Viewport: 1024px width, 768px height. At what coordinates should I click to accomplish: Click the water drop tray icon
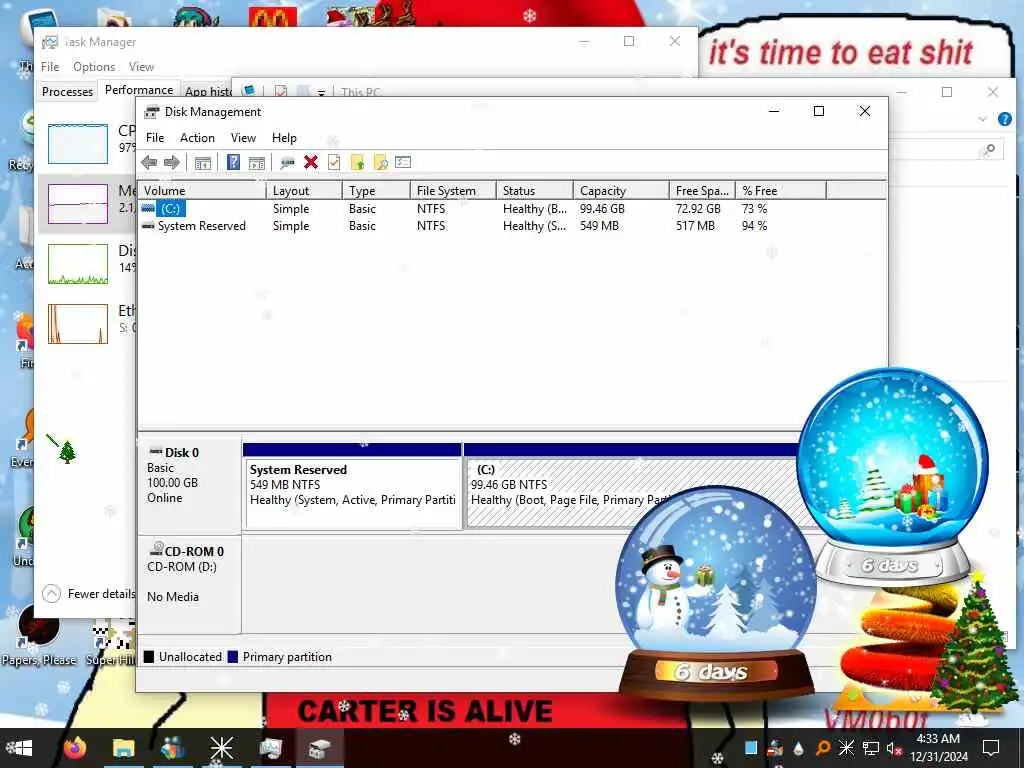798,748
